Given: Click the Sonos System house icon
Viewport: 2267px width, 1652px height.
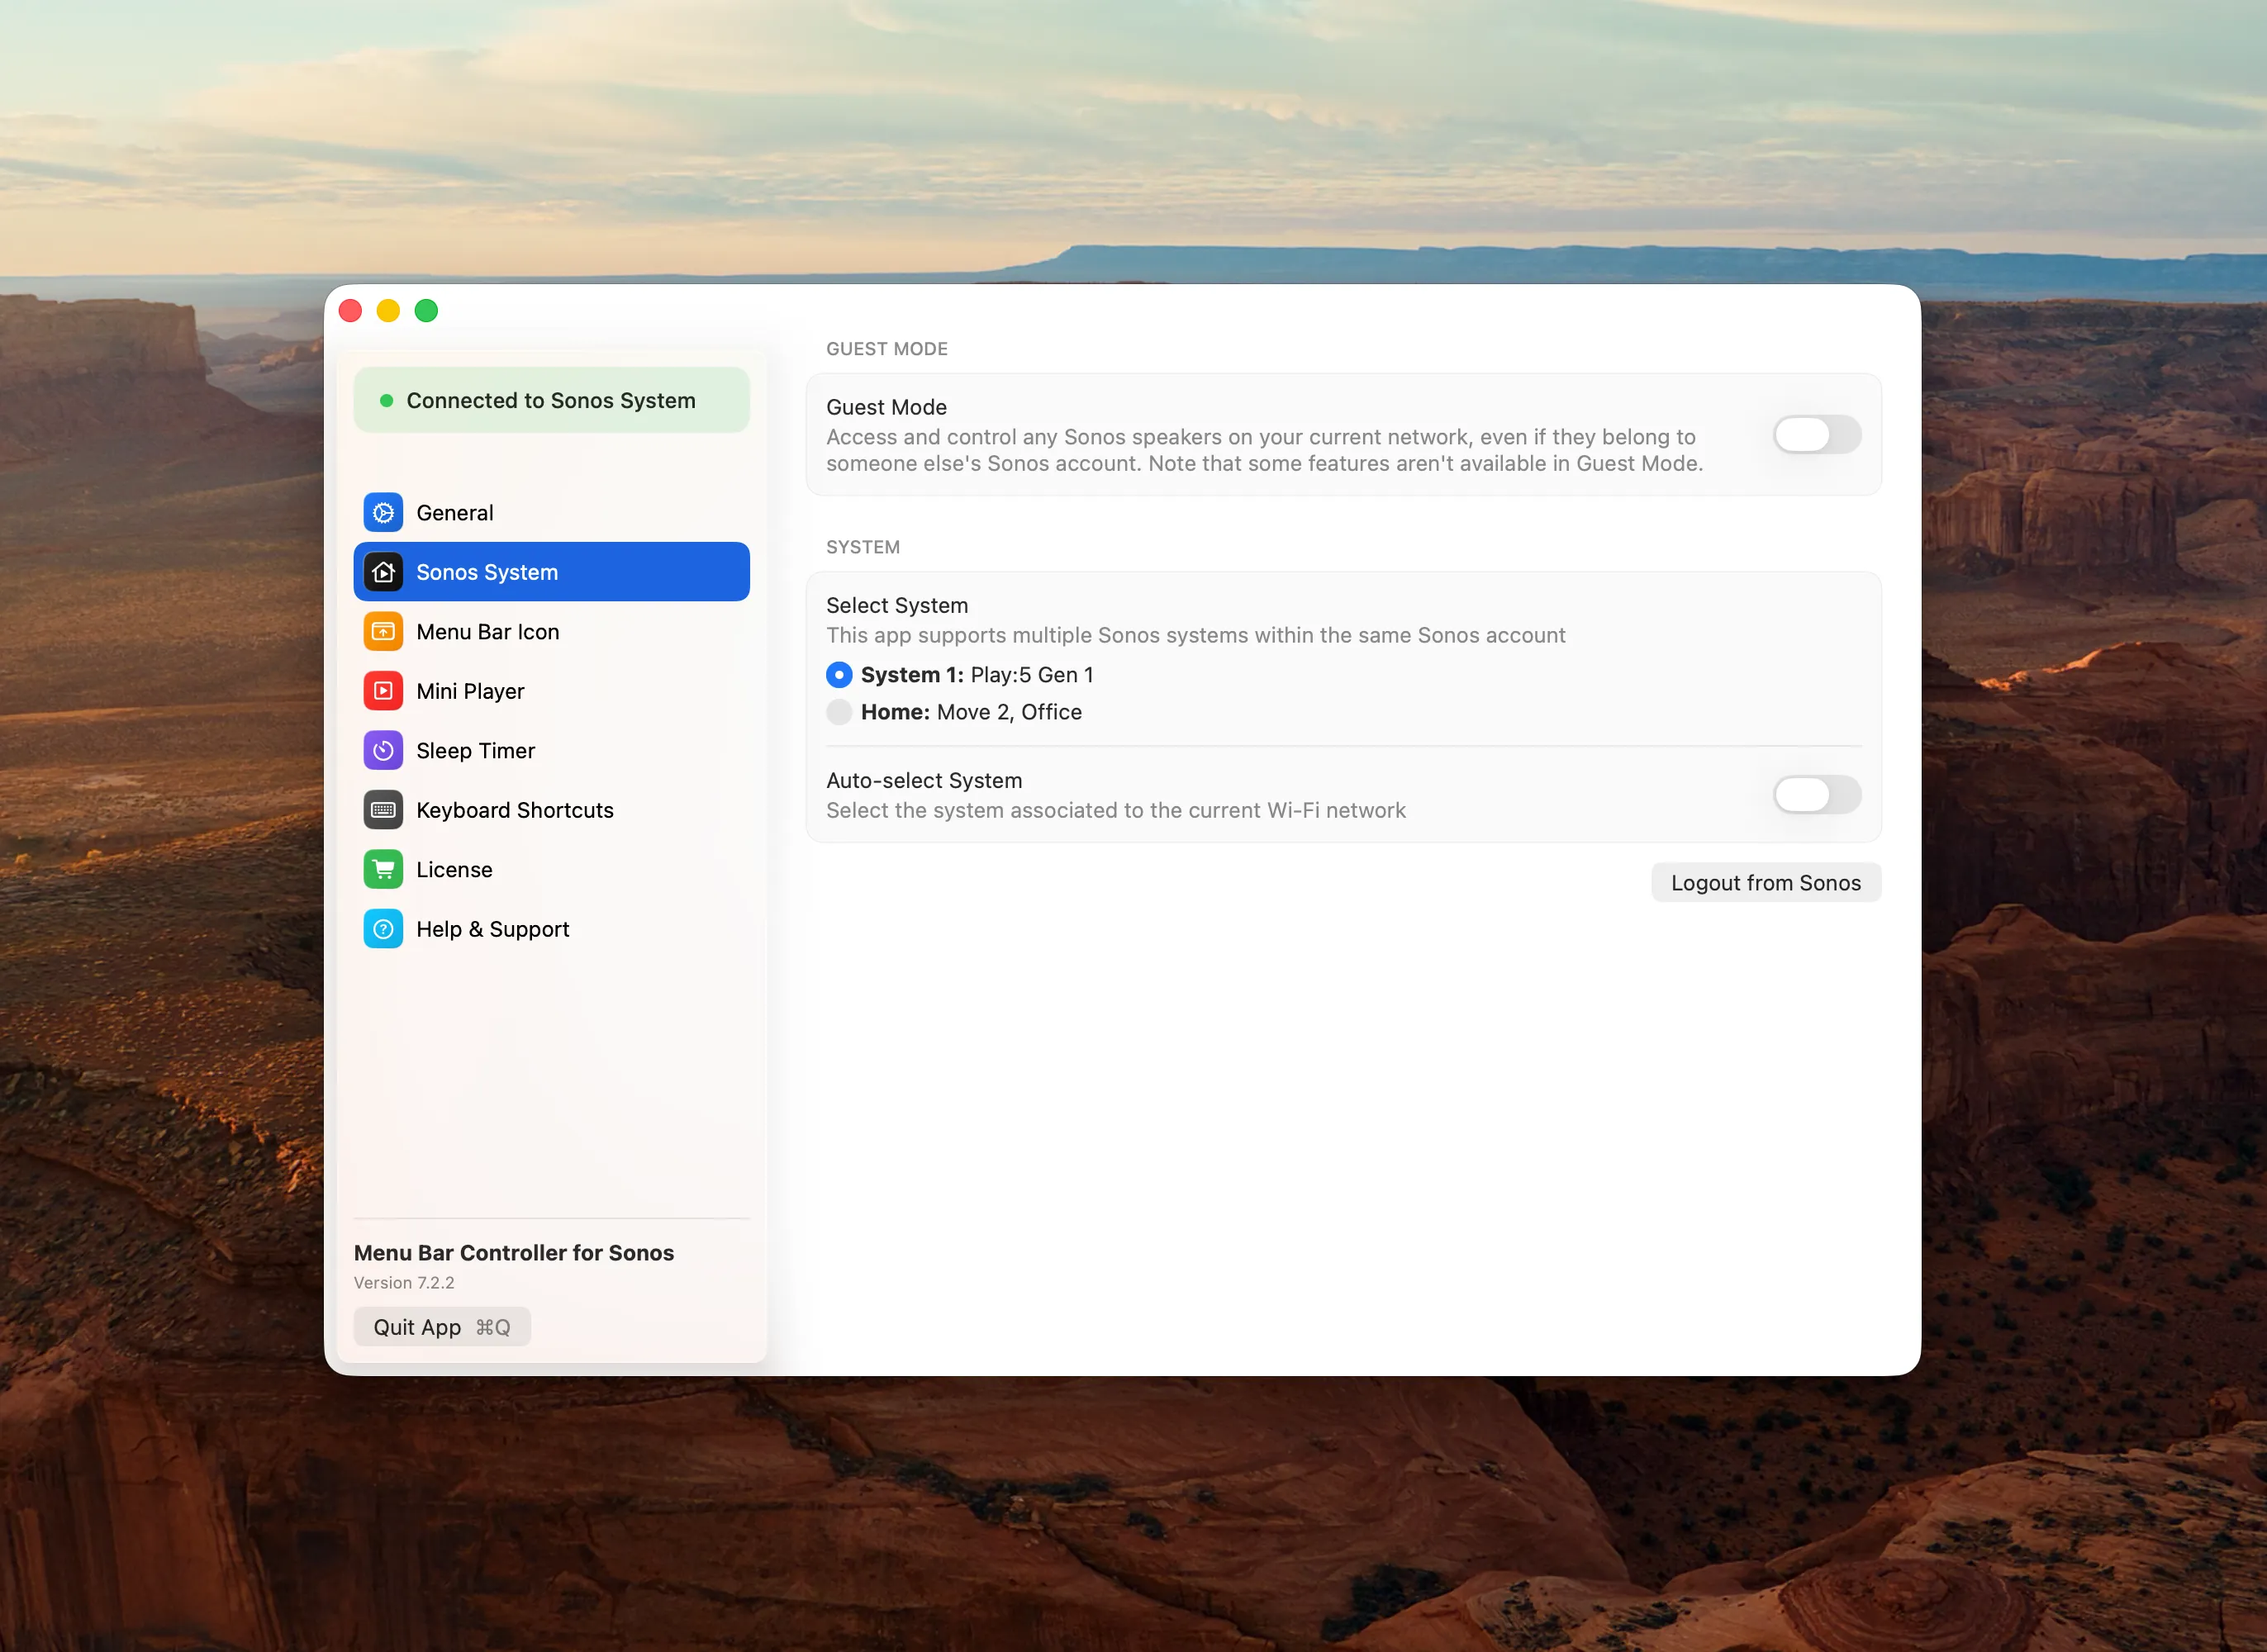Looking at the screenshot, I should pos(383,572).
